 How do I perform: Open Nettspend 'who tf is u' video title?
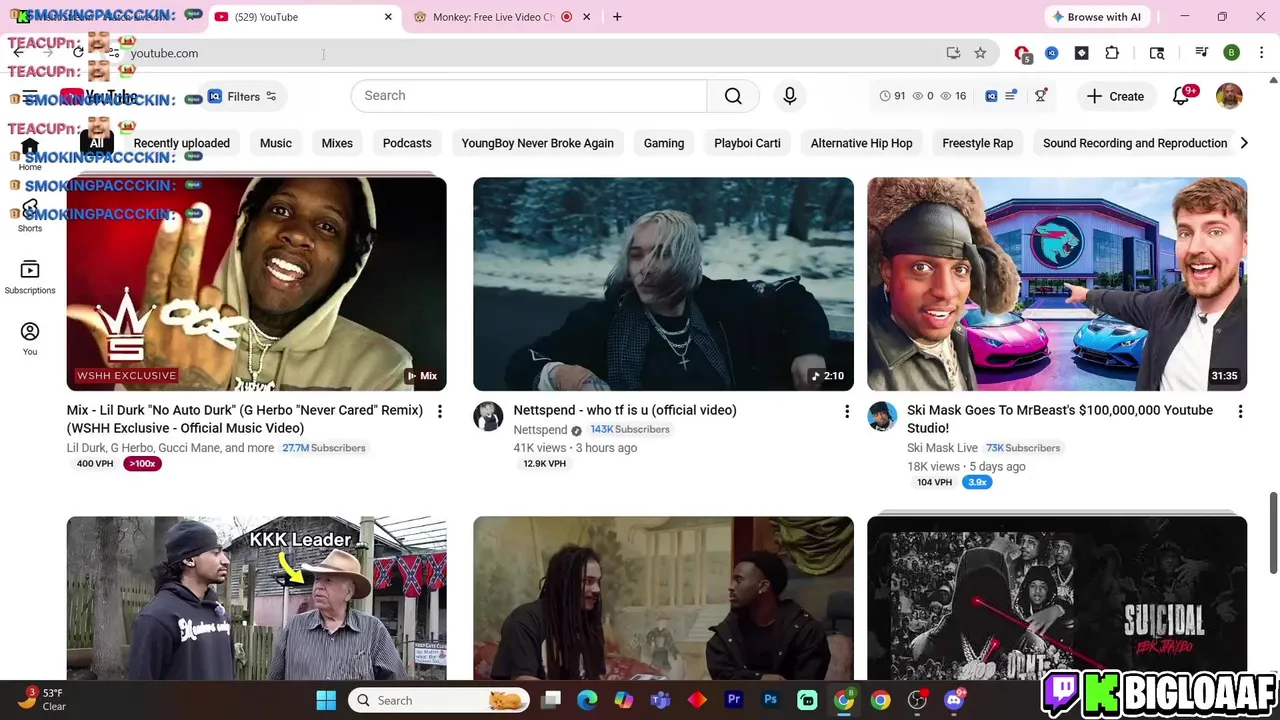coord(625,410)
